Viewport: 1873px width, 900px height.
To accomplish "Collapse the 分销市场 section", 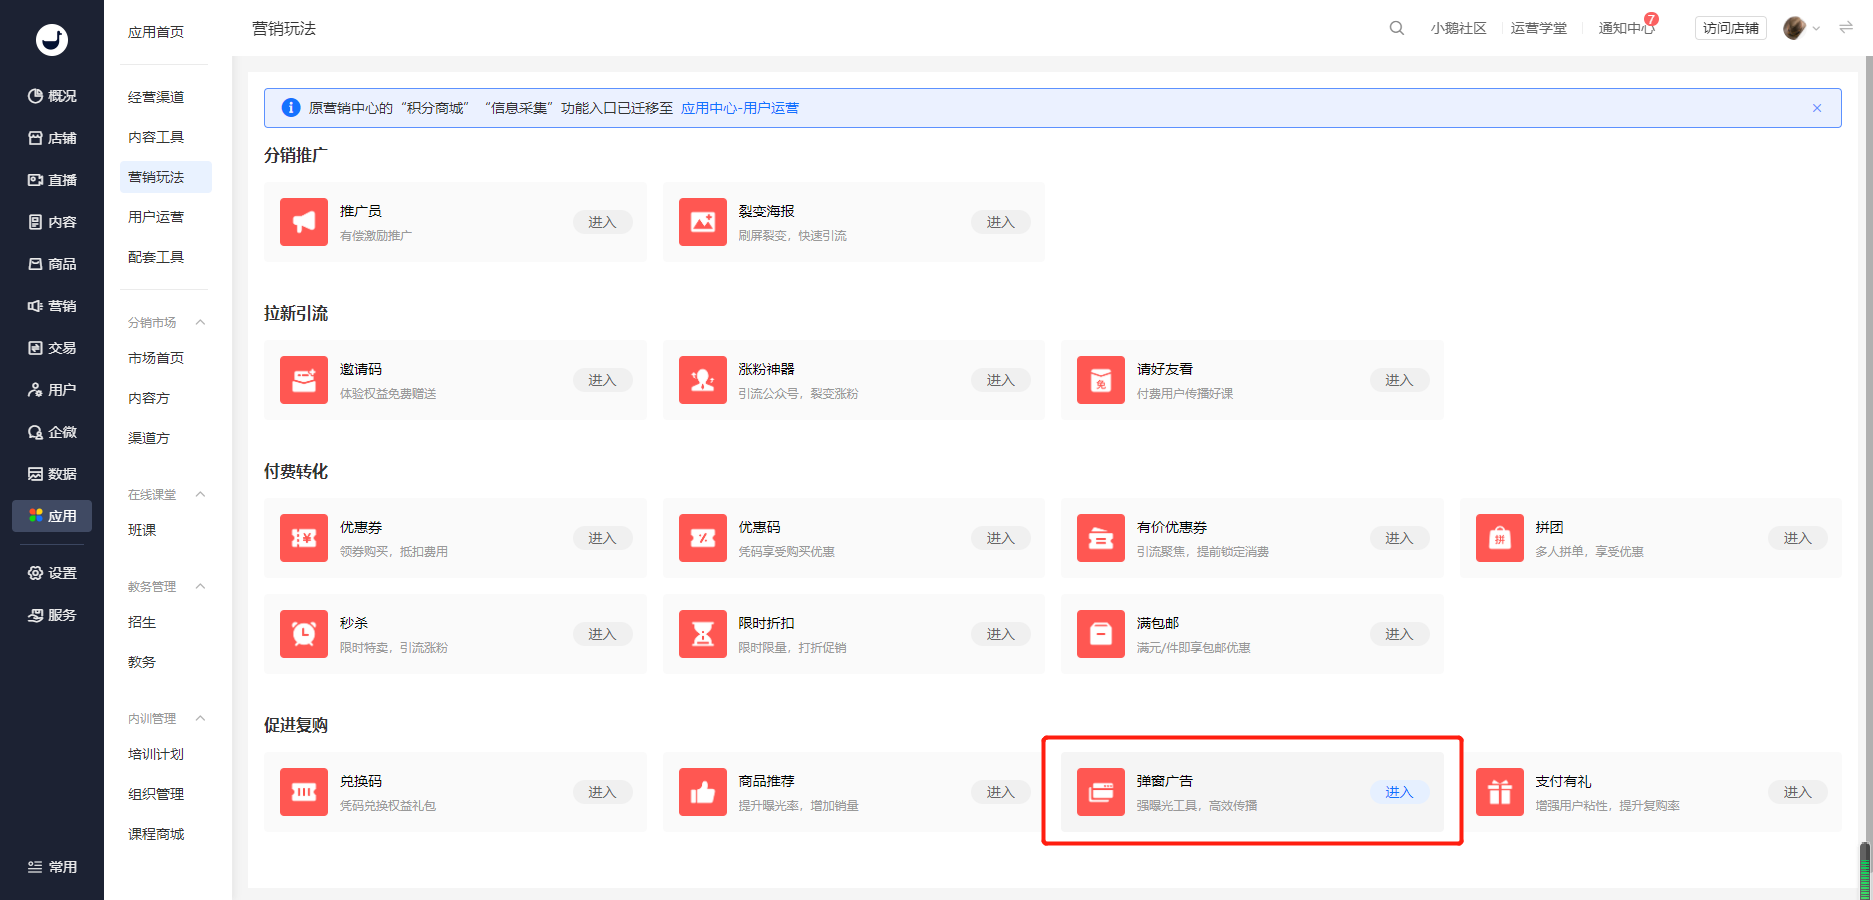I will (x=200, y=322).
